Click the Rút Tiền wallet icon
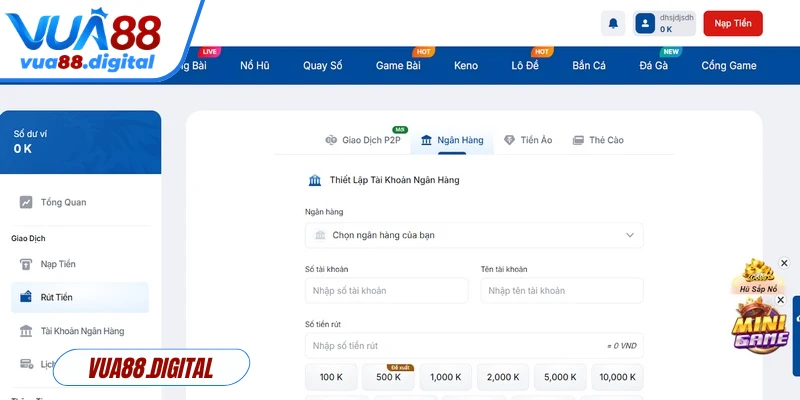This screenshot has height=400, width=800. point(26,297)
